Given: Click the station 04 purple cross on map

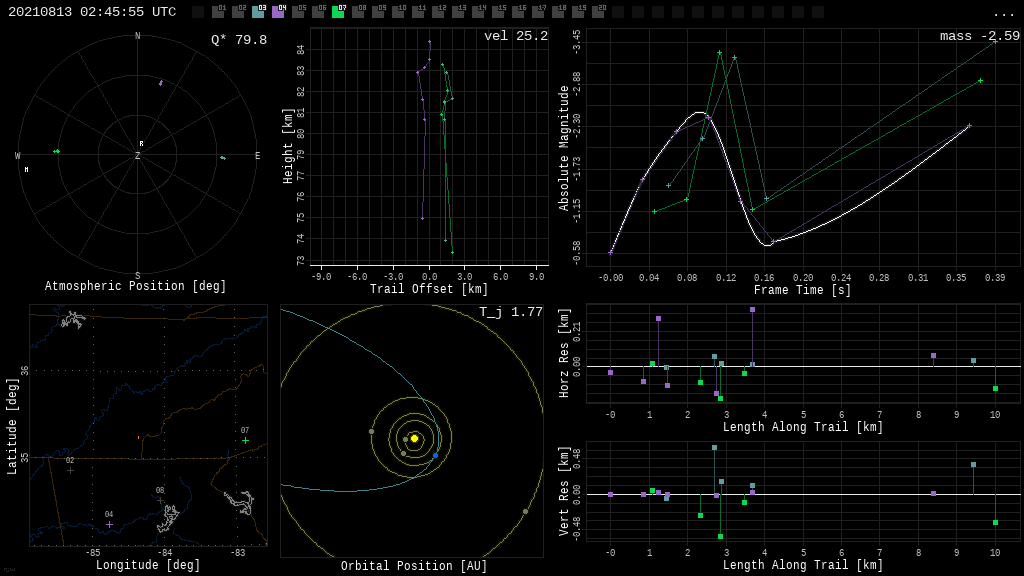Looking at the screenshot, I should click(x=109, y=524).
